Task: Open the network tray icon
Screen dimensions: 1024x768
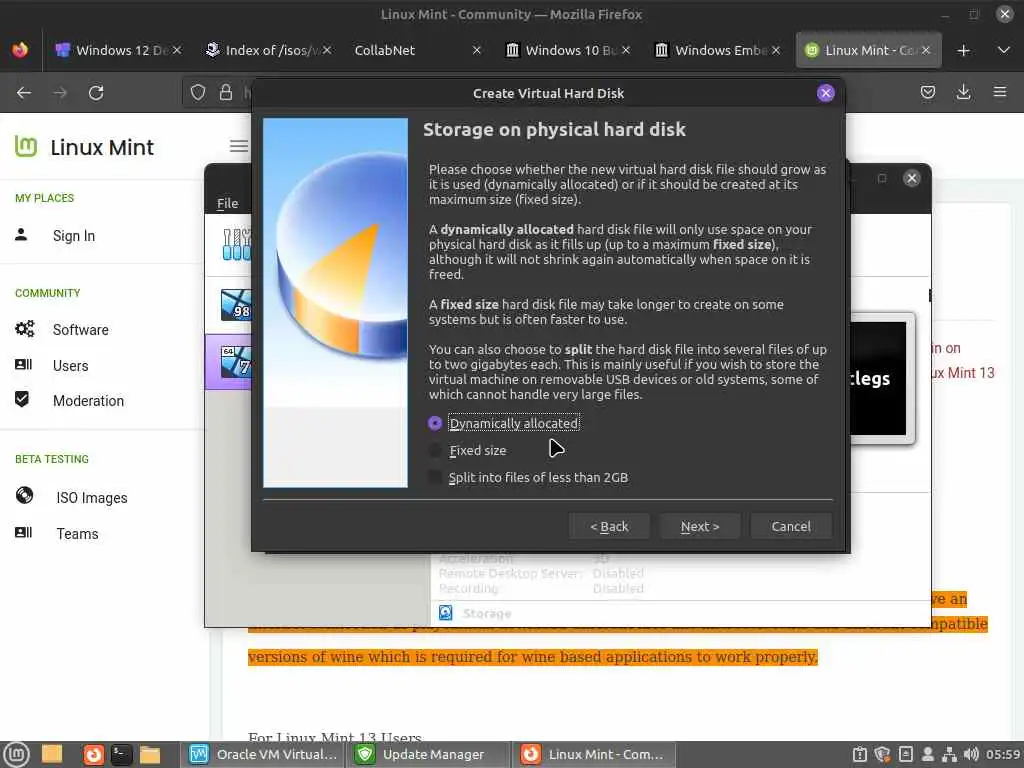Action: 949,755
